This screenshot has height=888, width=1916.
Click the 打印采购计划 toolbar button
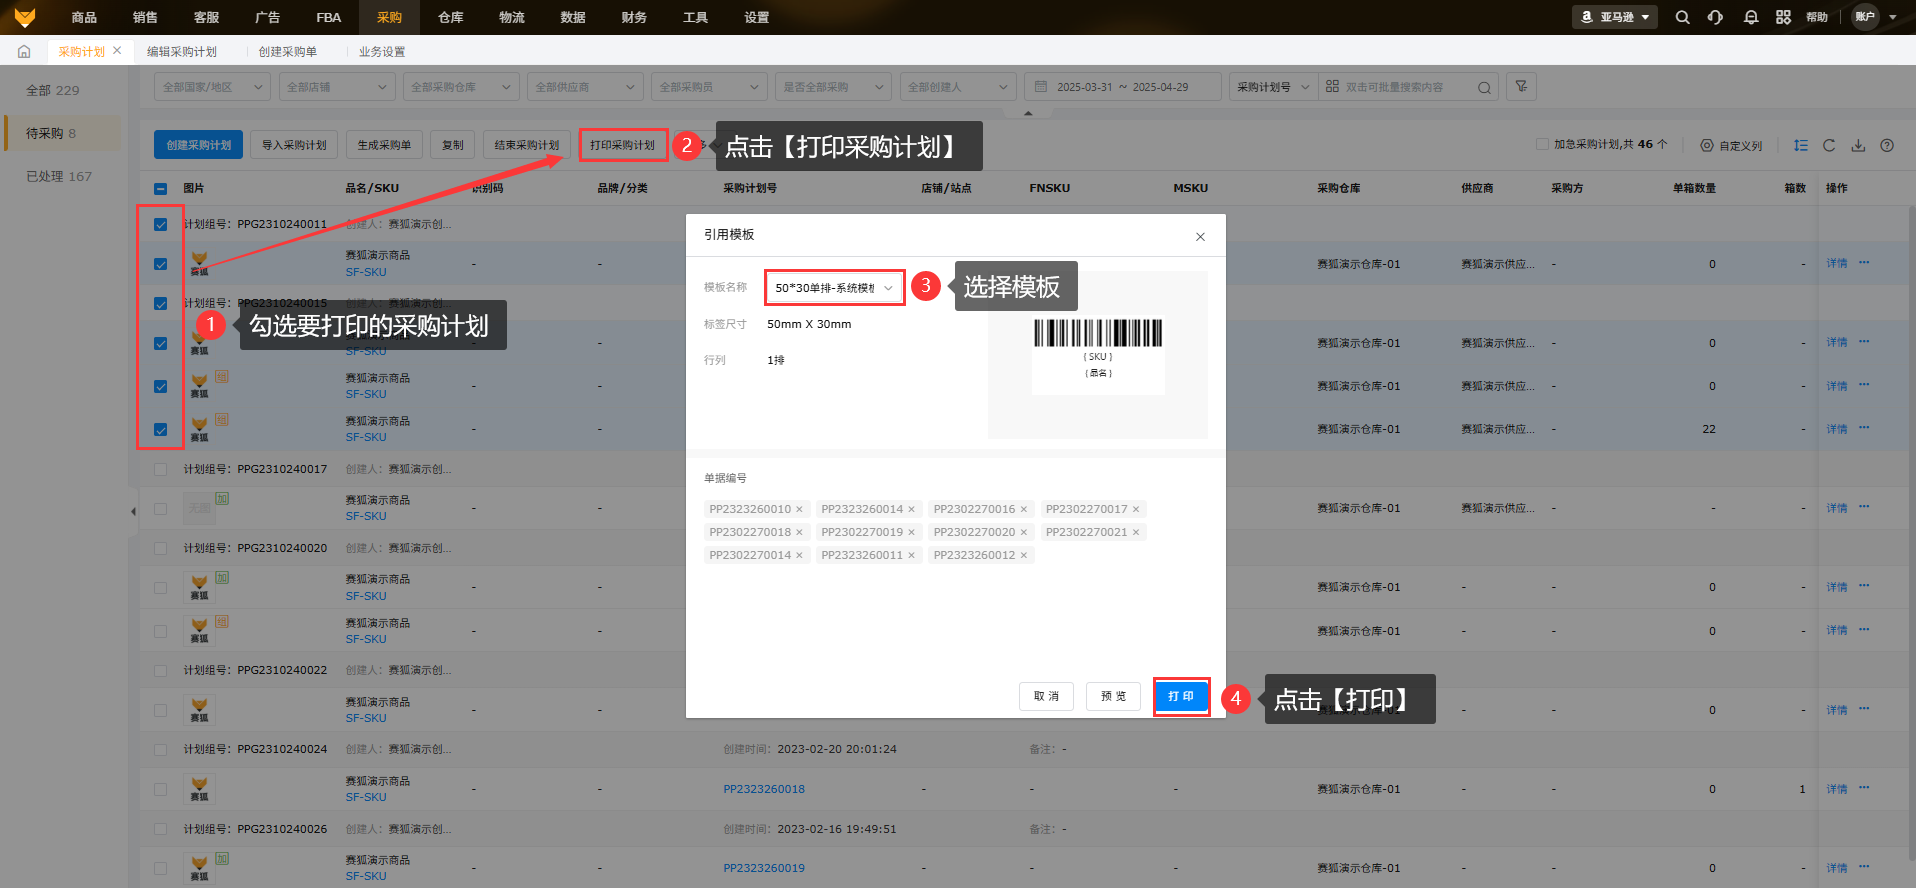(x=623, y=145)
